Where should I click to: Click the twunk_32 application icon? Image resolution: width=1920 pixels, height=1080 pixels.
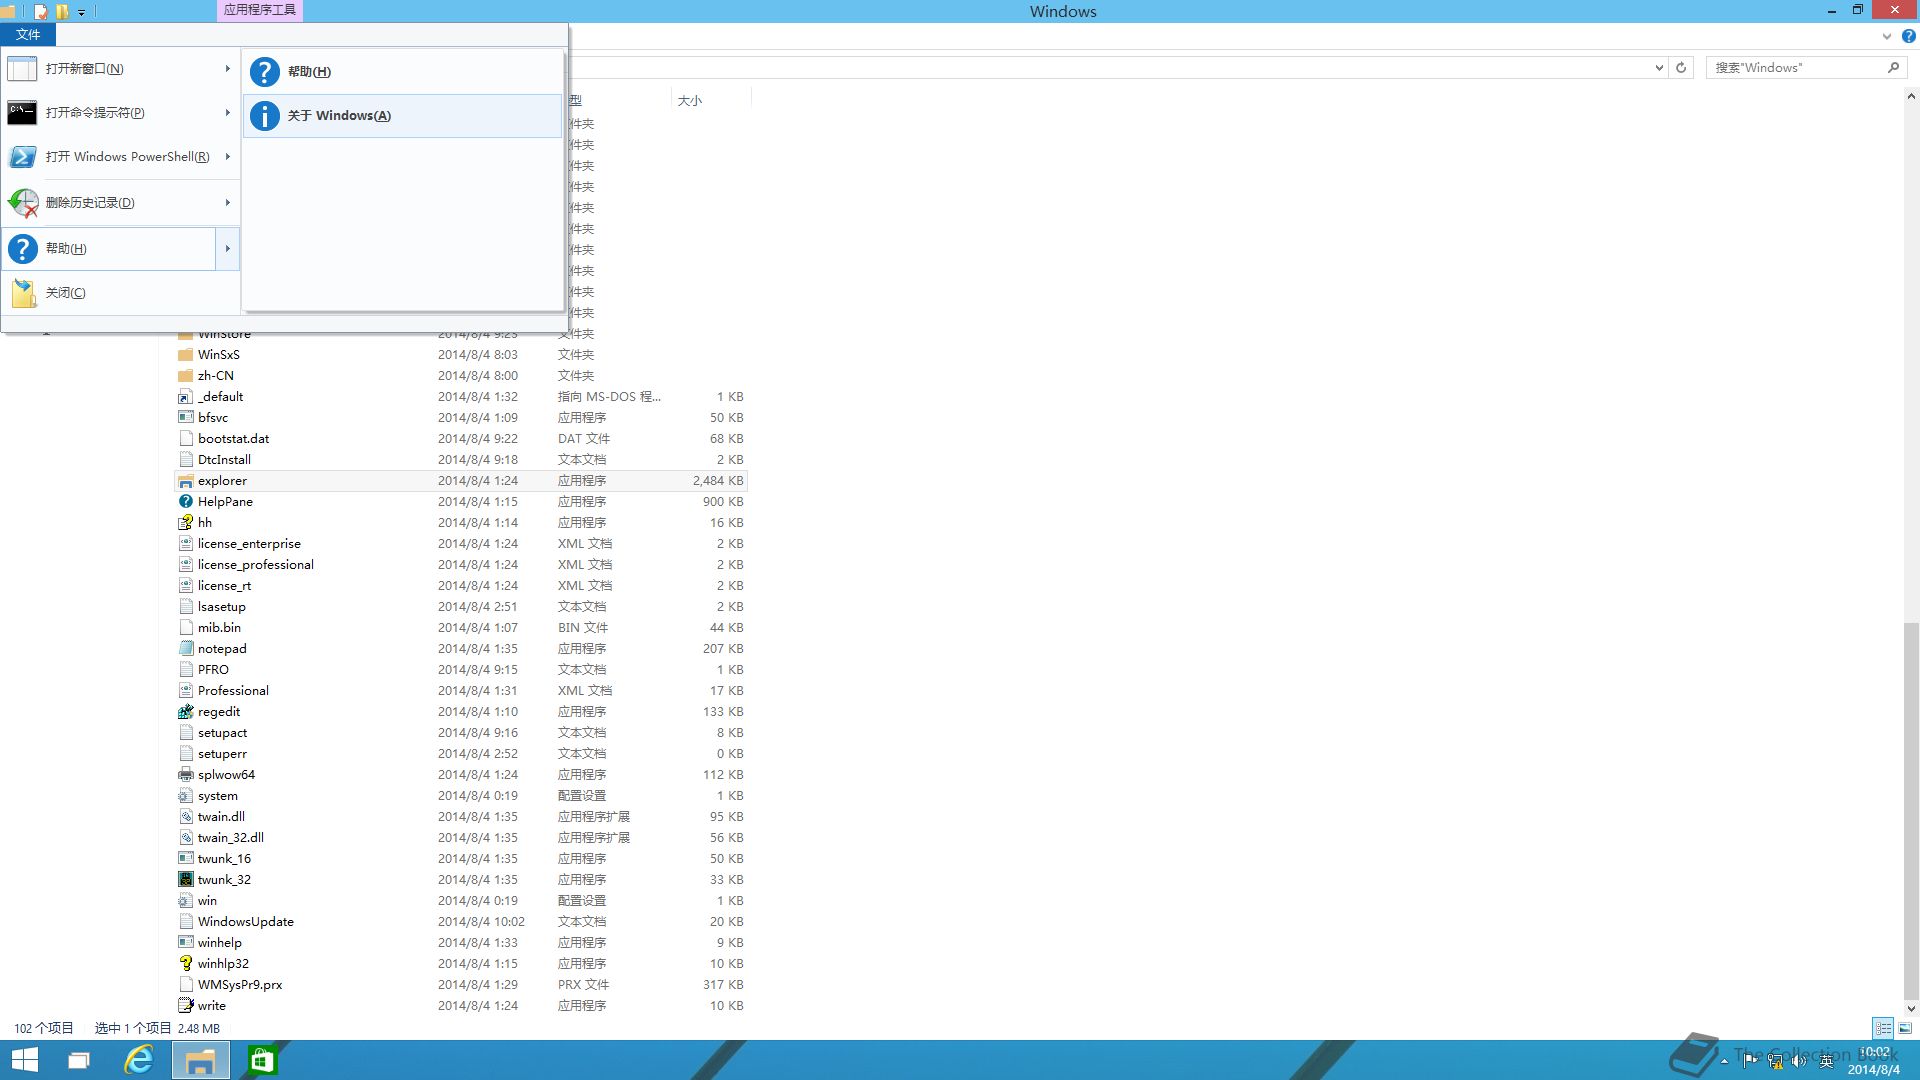(x=185, y=880)
